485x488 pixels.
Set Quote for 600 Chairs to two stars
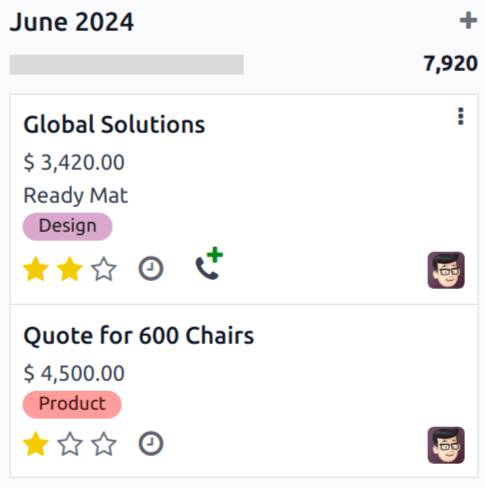(x=70, y=444)
